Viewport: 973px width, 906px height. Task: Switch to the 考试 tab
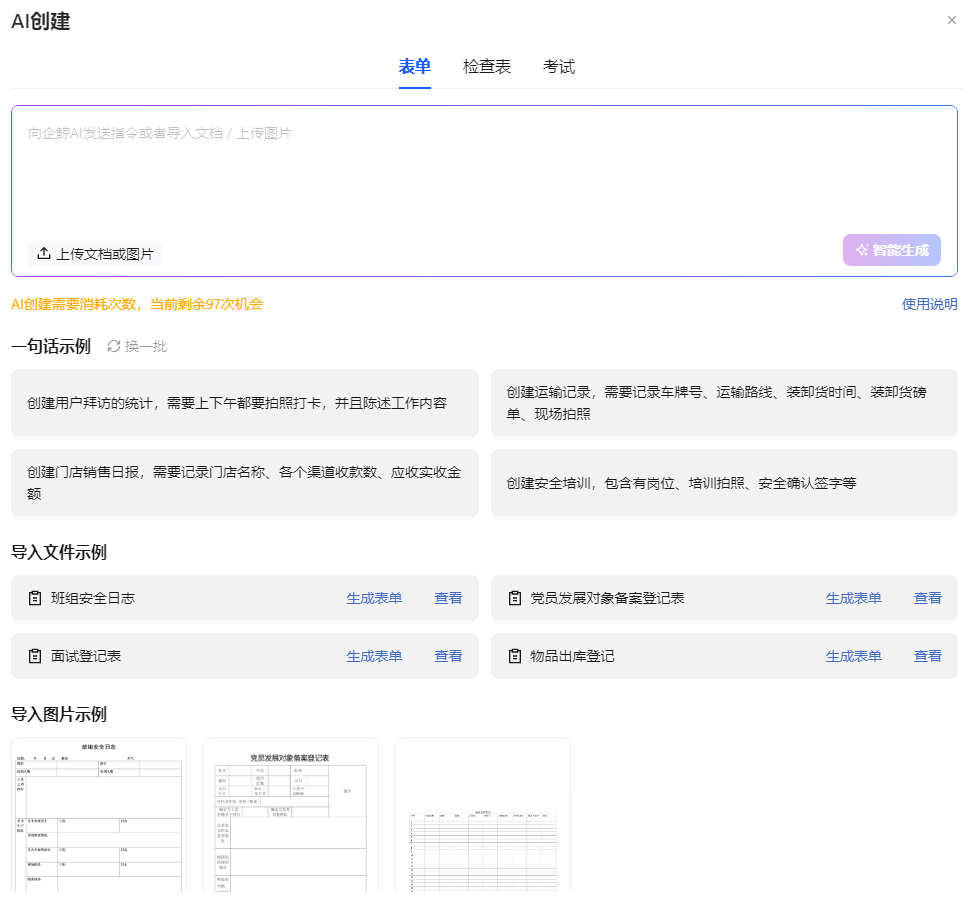558,66
